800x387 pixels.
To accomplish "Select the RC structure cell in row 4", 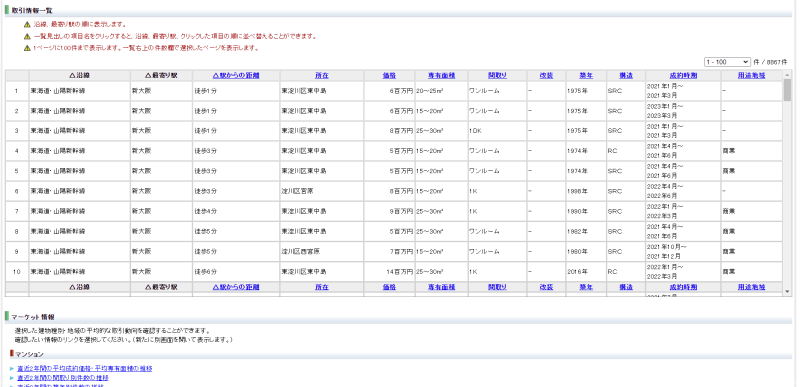I will (x=626, y=151).
